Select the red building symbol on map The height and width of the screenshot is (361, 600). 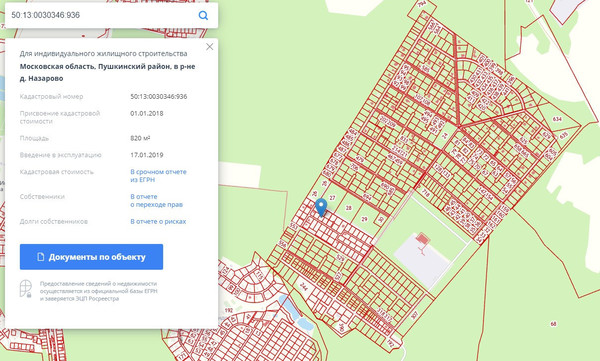click(x=422, y=239)
